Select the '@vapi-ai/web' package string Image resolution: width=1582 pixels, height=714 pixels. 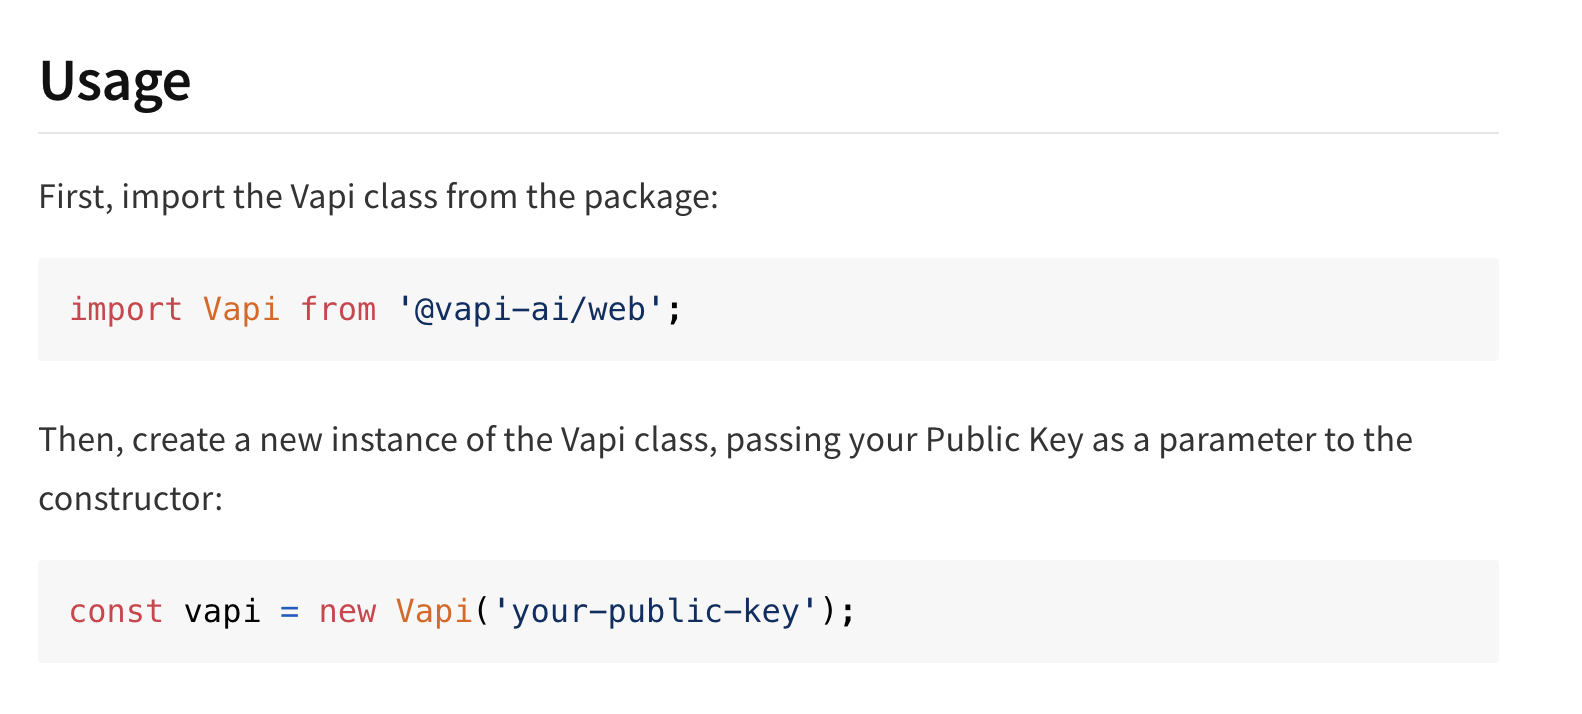pyautogui.click(x=530, y=309)
